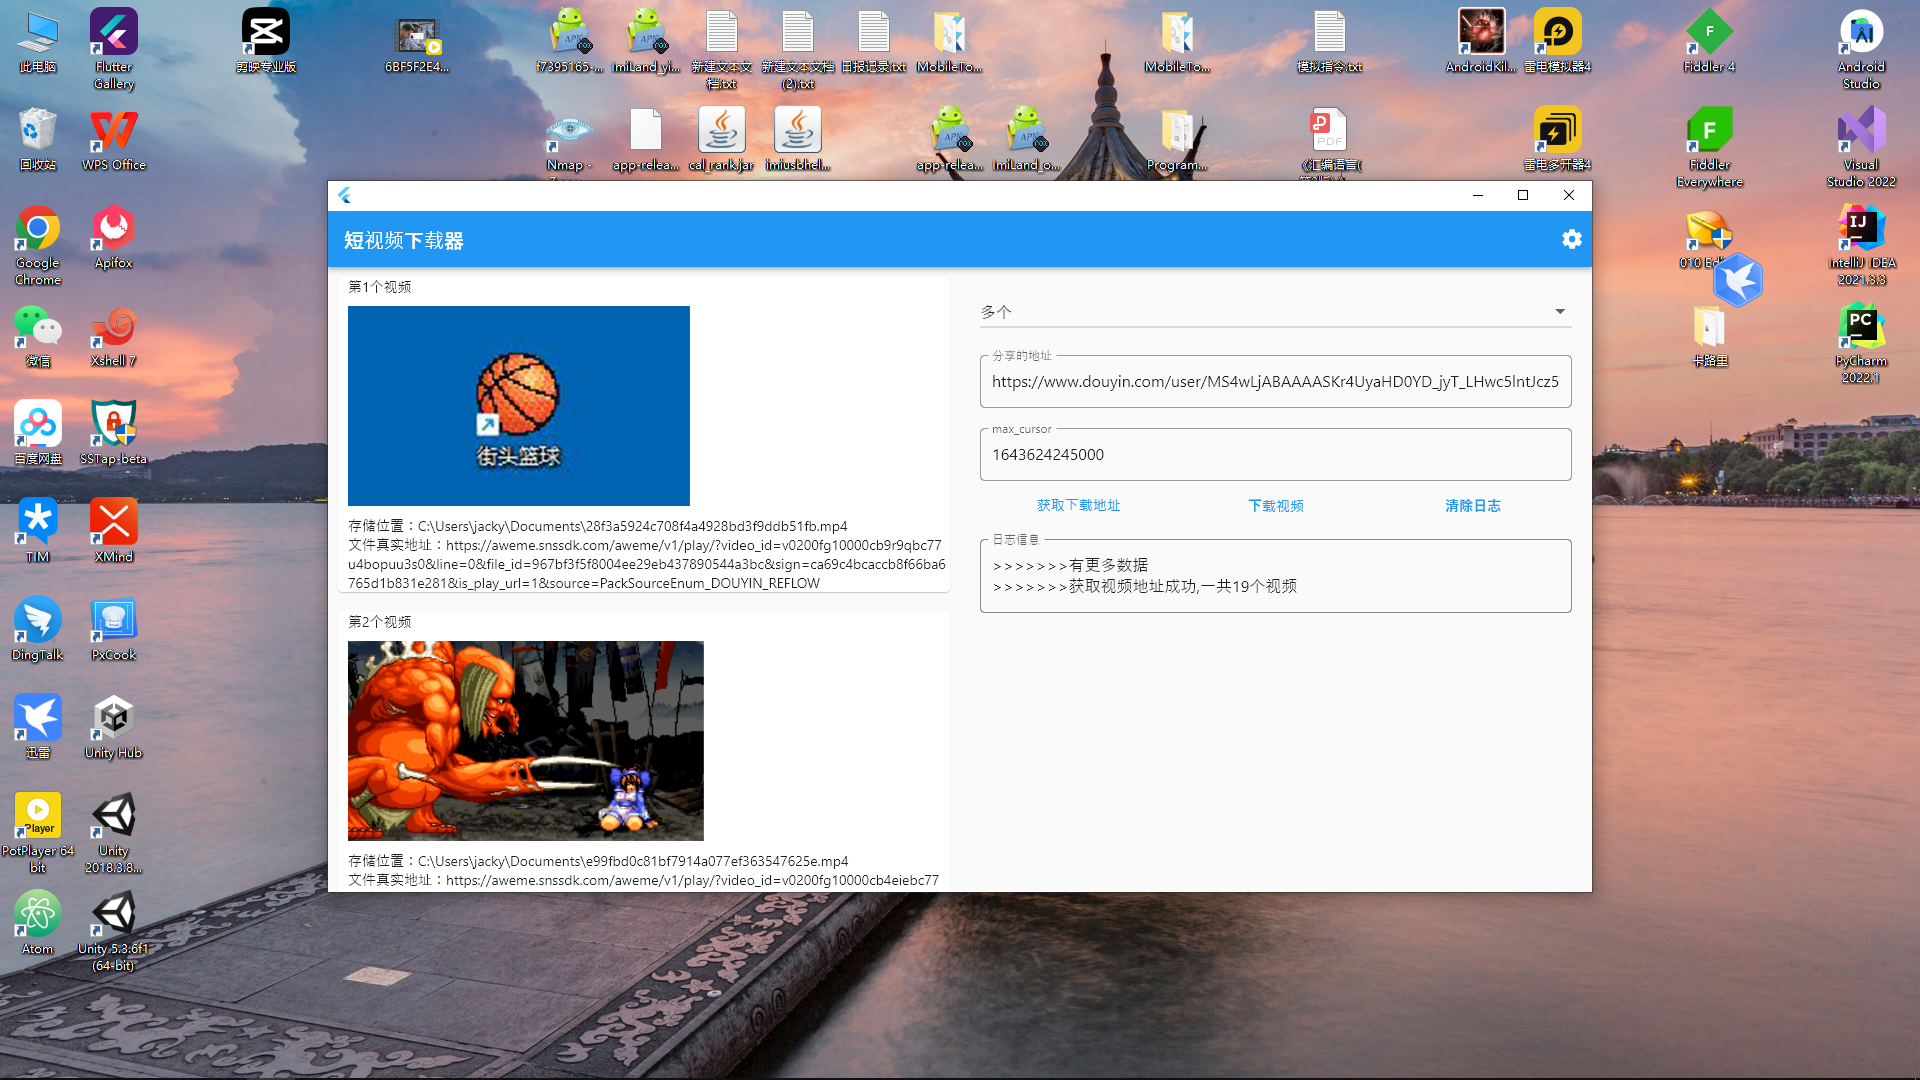
Task: Open the DingTalk desktop icon
Action: pos(38,621)
